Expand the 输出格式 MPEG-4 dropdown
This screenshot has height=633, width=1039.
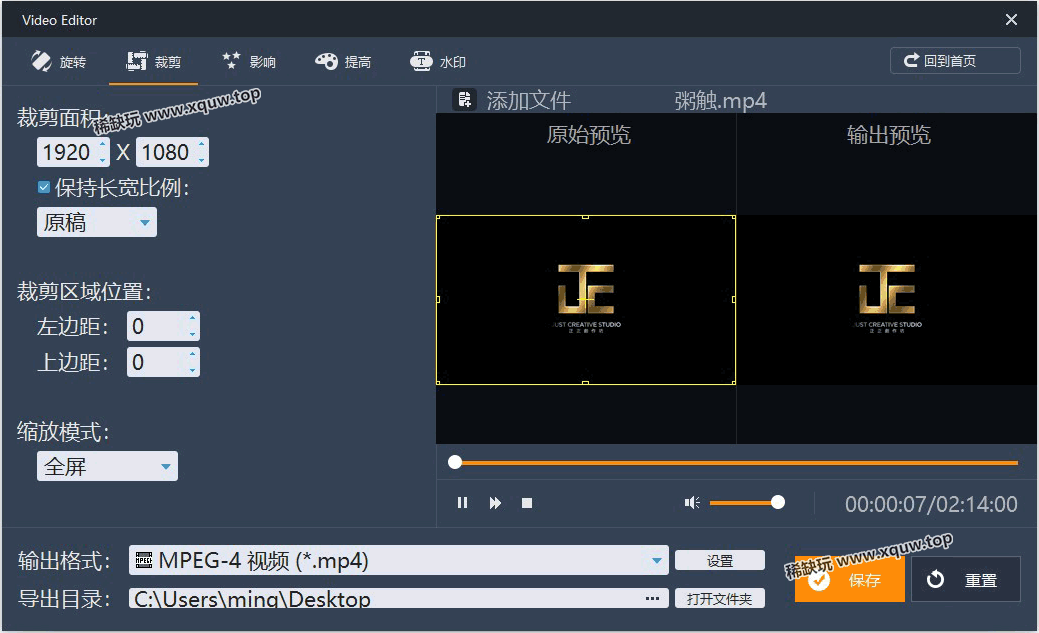coord(399,560)
